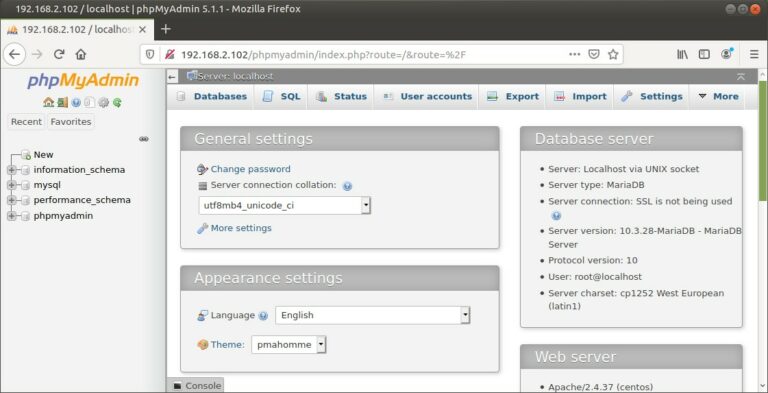Click the navigation reload green icon
Screen dimensions: 768x393
coord(117,102)
